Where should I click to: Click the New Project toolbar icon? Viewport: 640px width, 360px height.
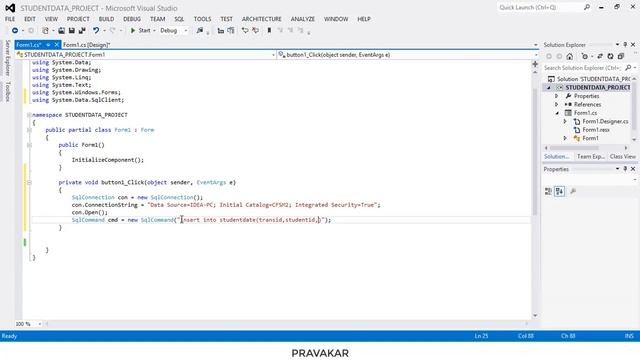point(45,31)
